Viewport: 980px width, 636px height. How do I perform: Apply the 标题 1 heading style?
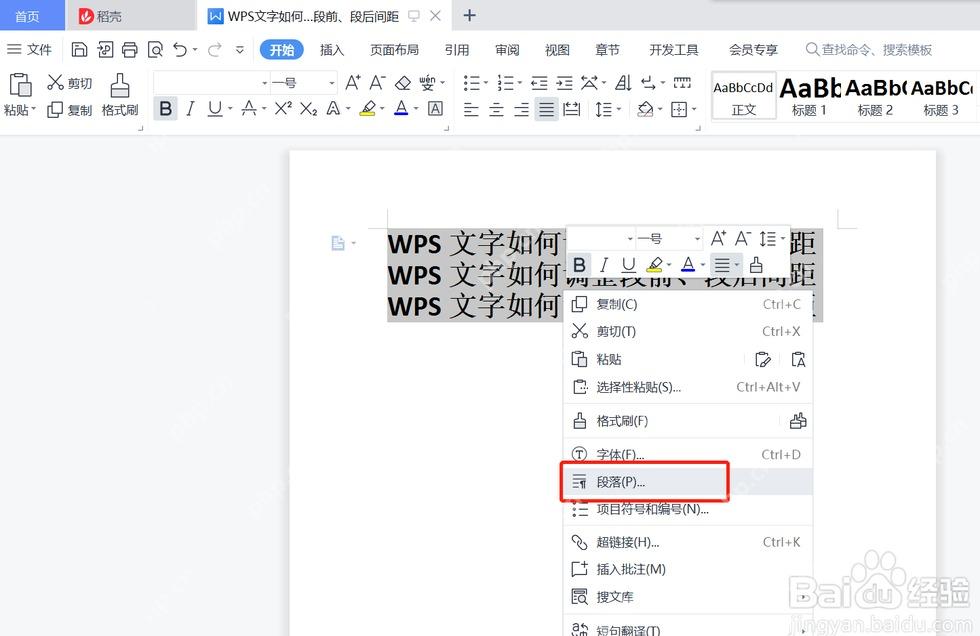click(x=809, y=96)
